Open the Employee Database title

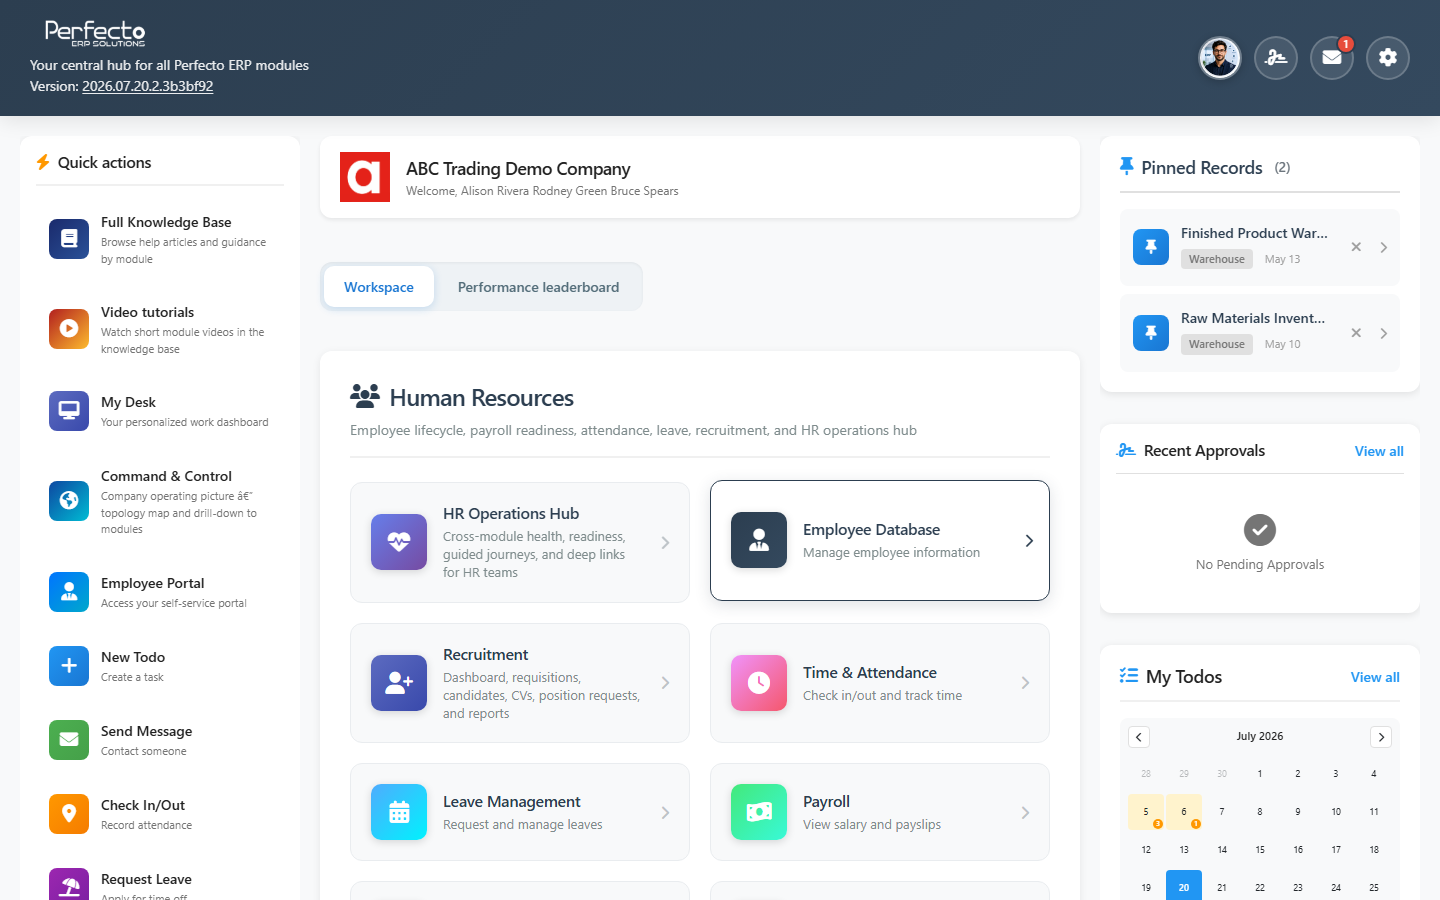pos(871,529)
